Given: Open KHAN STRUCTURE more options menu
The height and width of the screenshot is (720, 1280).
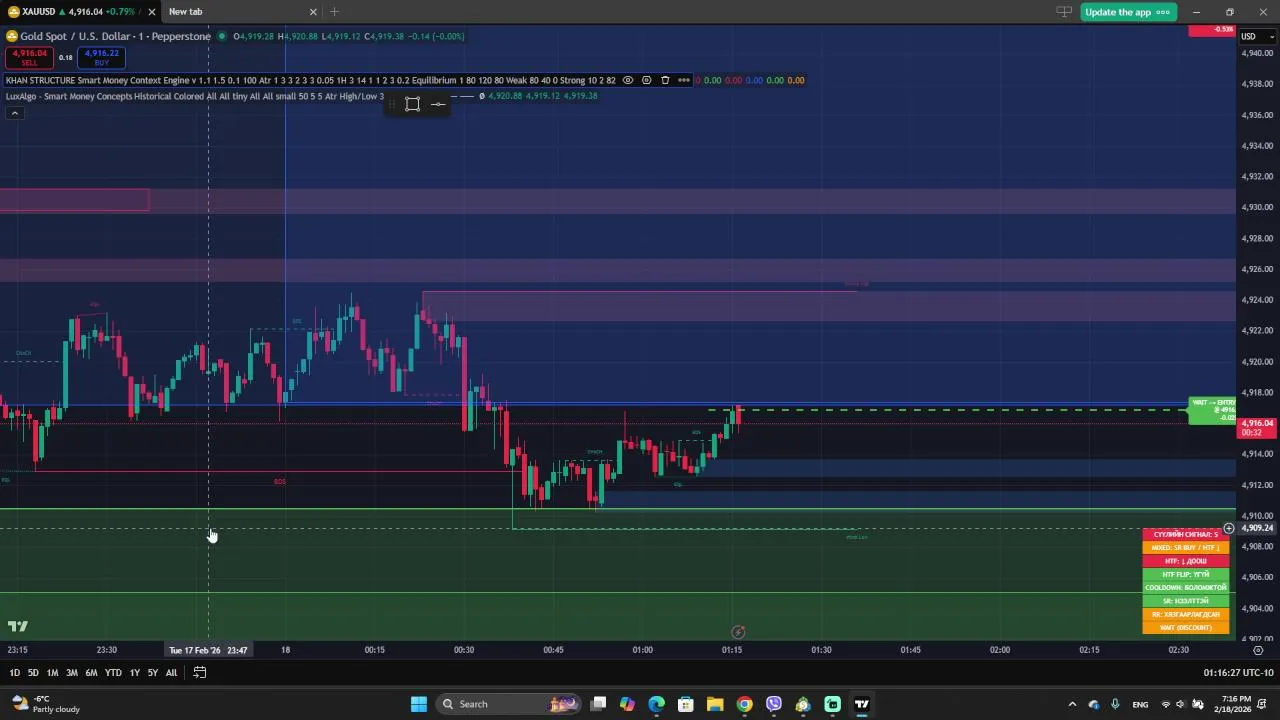Looking at the screenshot, I should (684, 80).
